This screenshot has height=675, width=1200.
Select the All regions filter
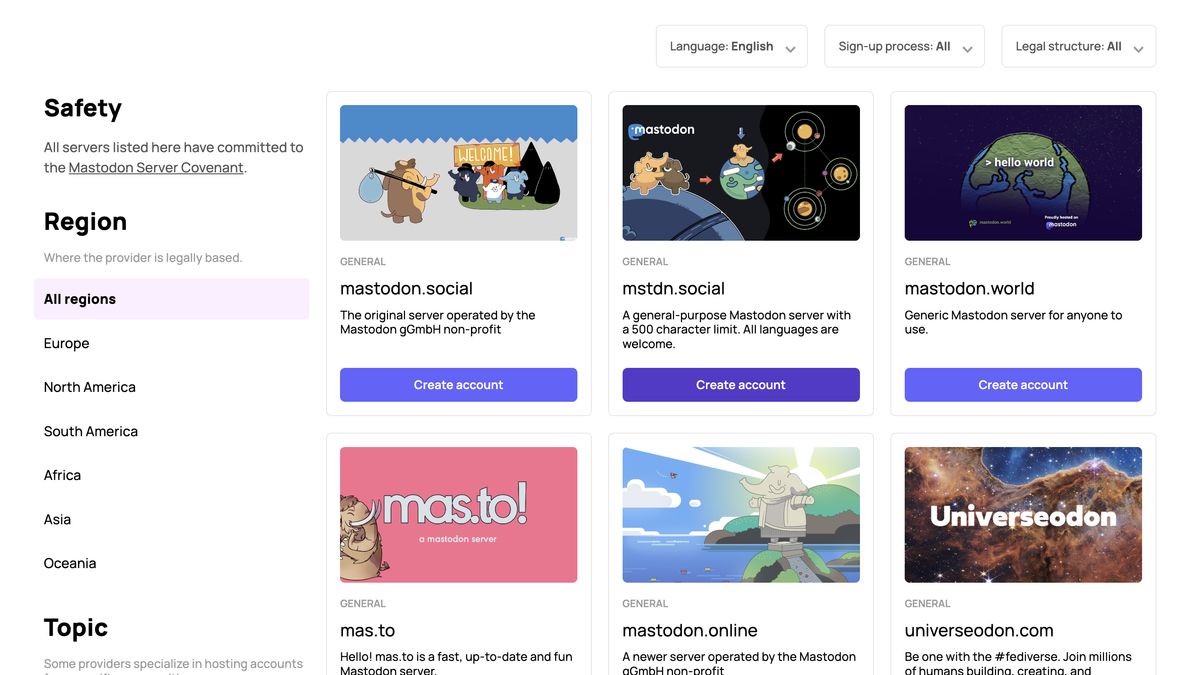tap(79, 298)
